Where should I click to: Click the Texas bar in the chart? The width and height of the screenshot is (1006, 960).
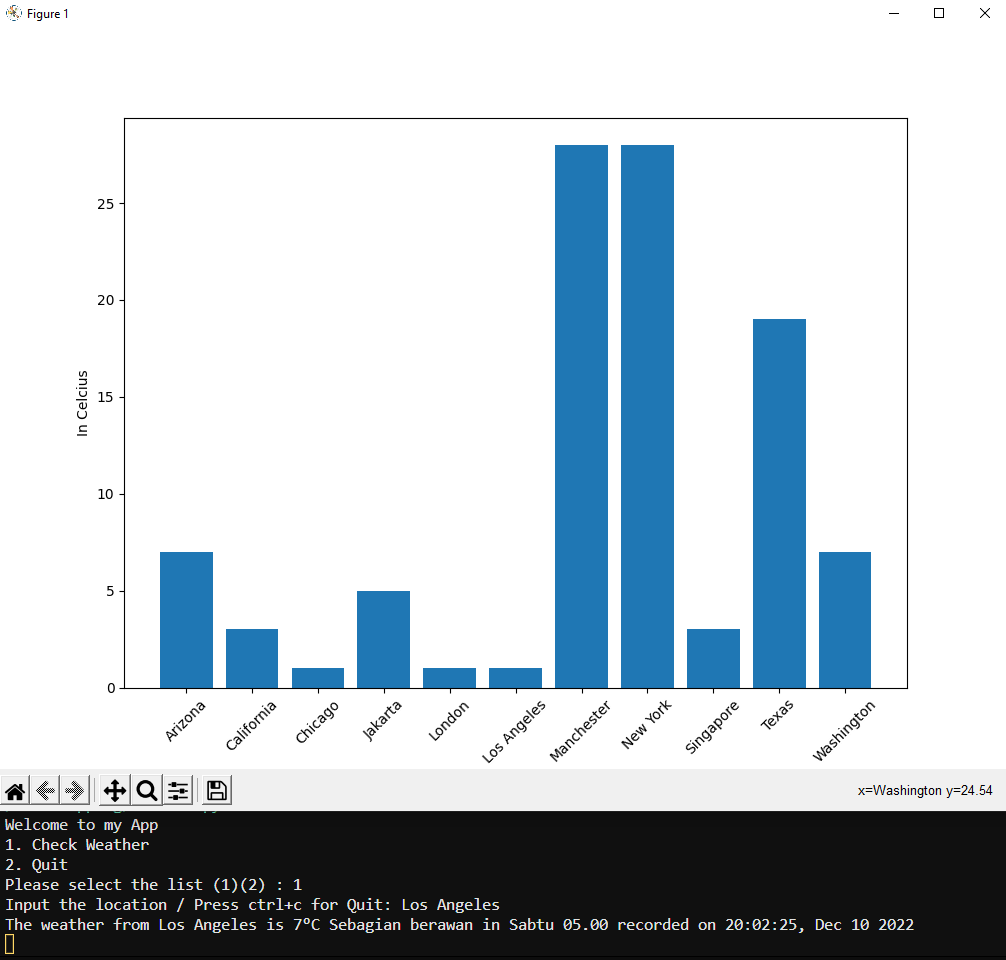click(x=779, y=500)
